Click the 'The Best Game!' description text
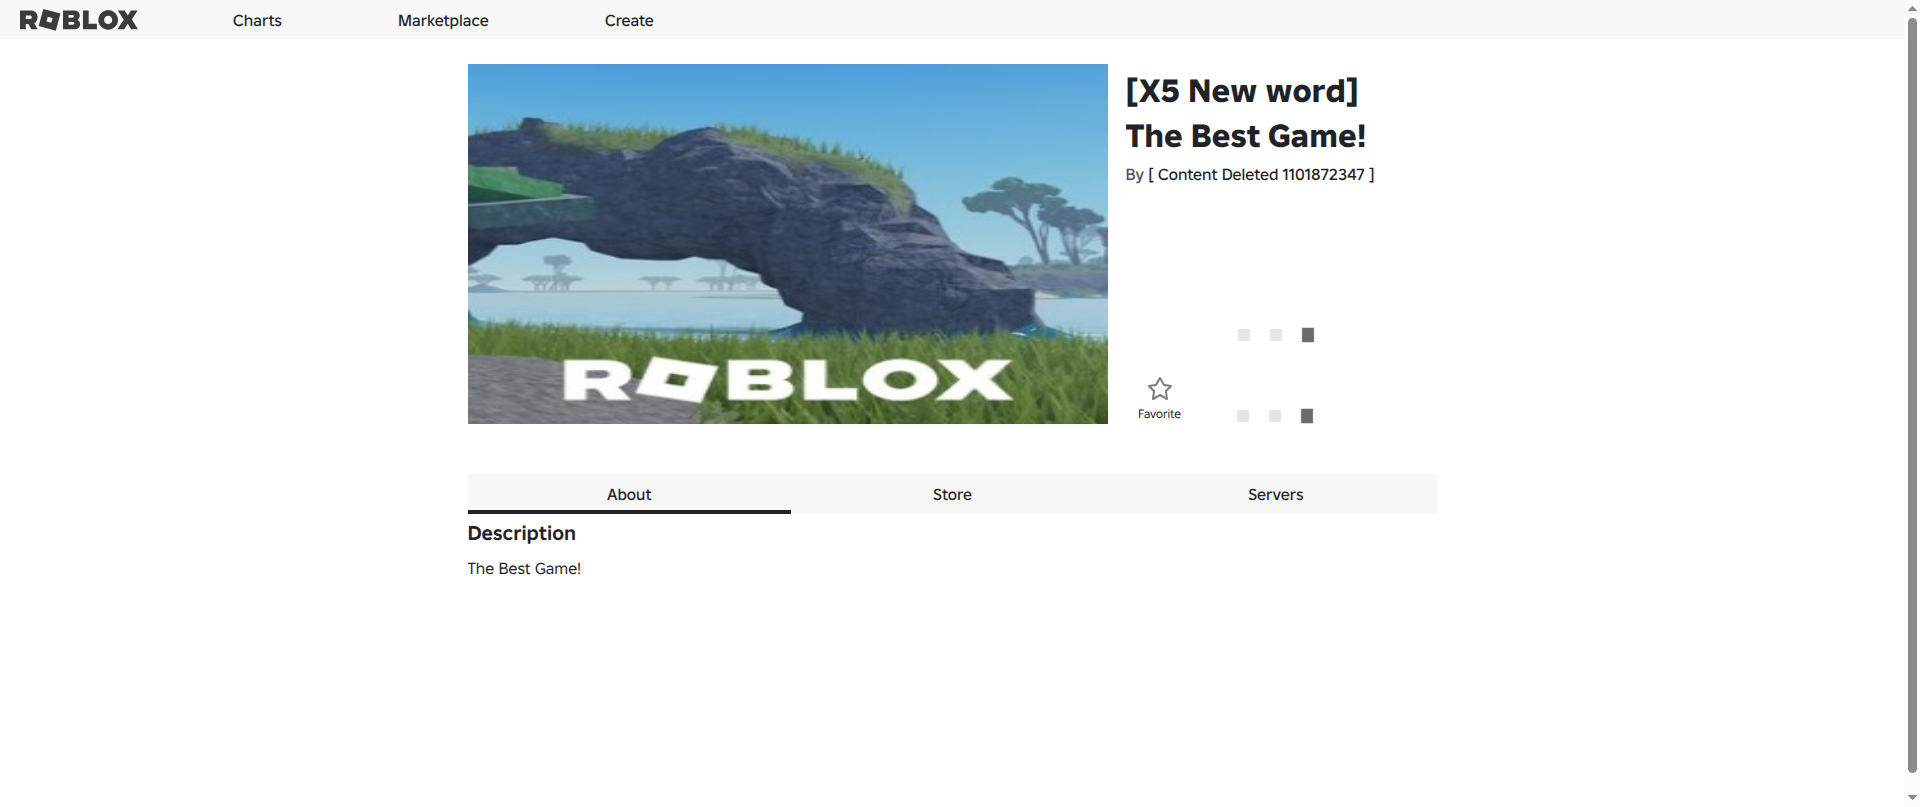The height and width of the screenshot is (807, 1920). click(x=524, y=568)
